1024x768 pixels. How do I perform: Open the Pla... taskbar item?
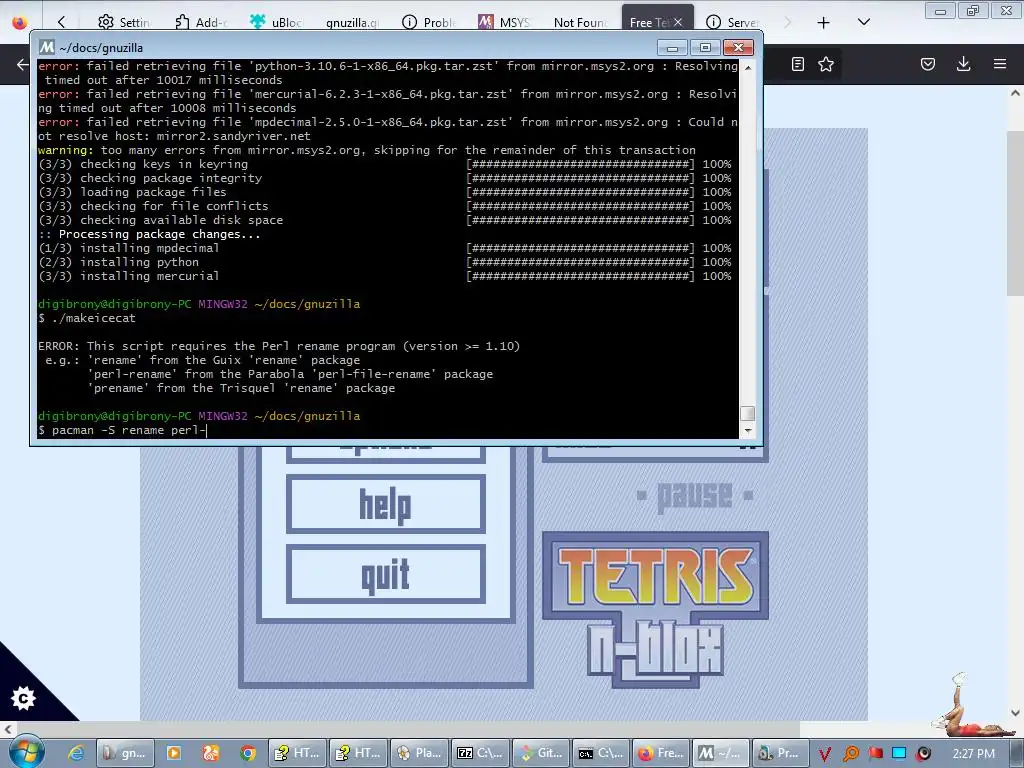pyautogui.click(x=419, y=753)
